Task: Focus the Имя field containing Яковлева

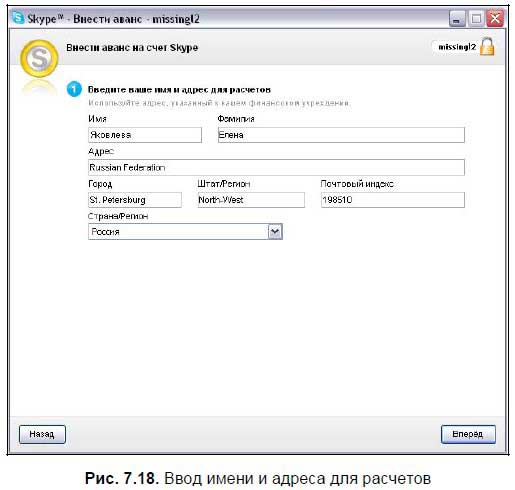Action: point(145,135)
